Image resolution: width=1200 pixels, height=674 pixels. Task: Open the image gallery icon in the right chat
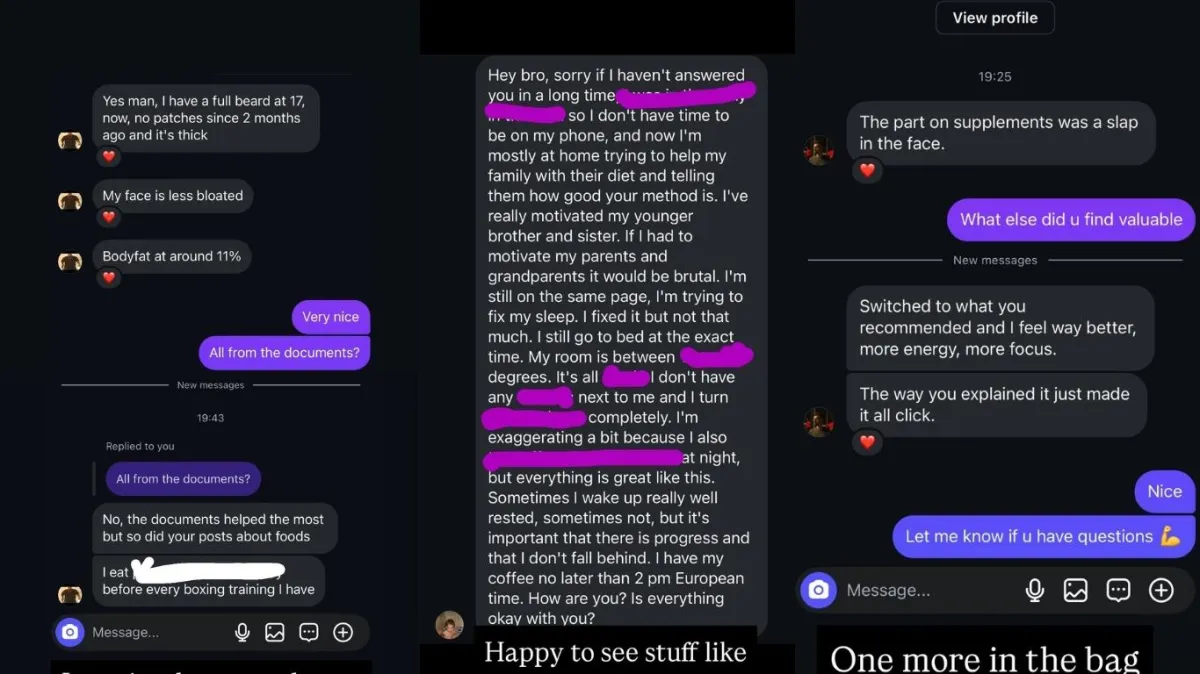pos(1076,590)
